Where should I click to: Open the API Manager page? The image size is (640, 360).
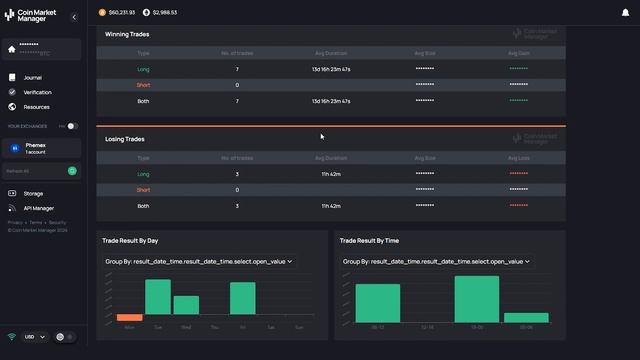point(39,208)
